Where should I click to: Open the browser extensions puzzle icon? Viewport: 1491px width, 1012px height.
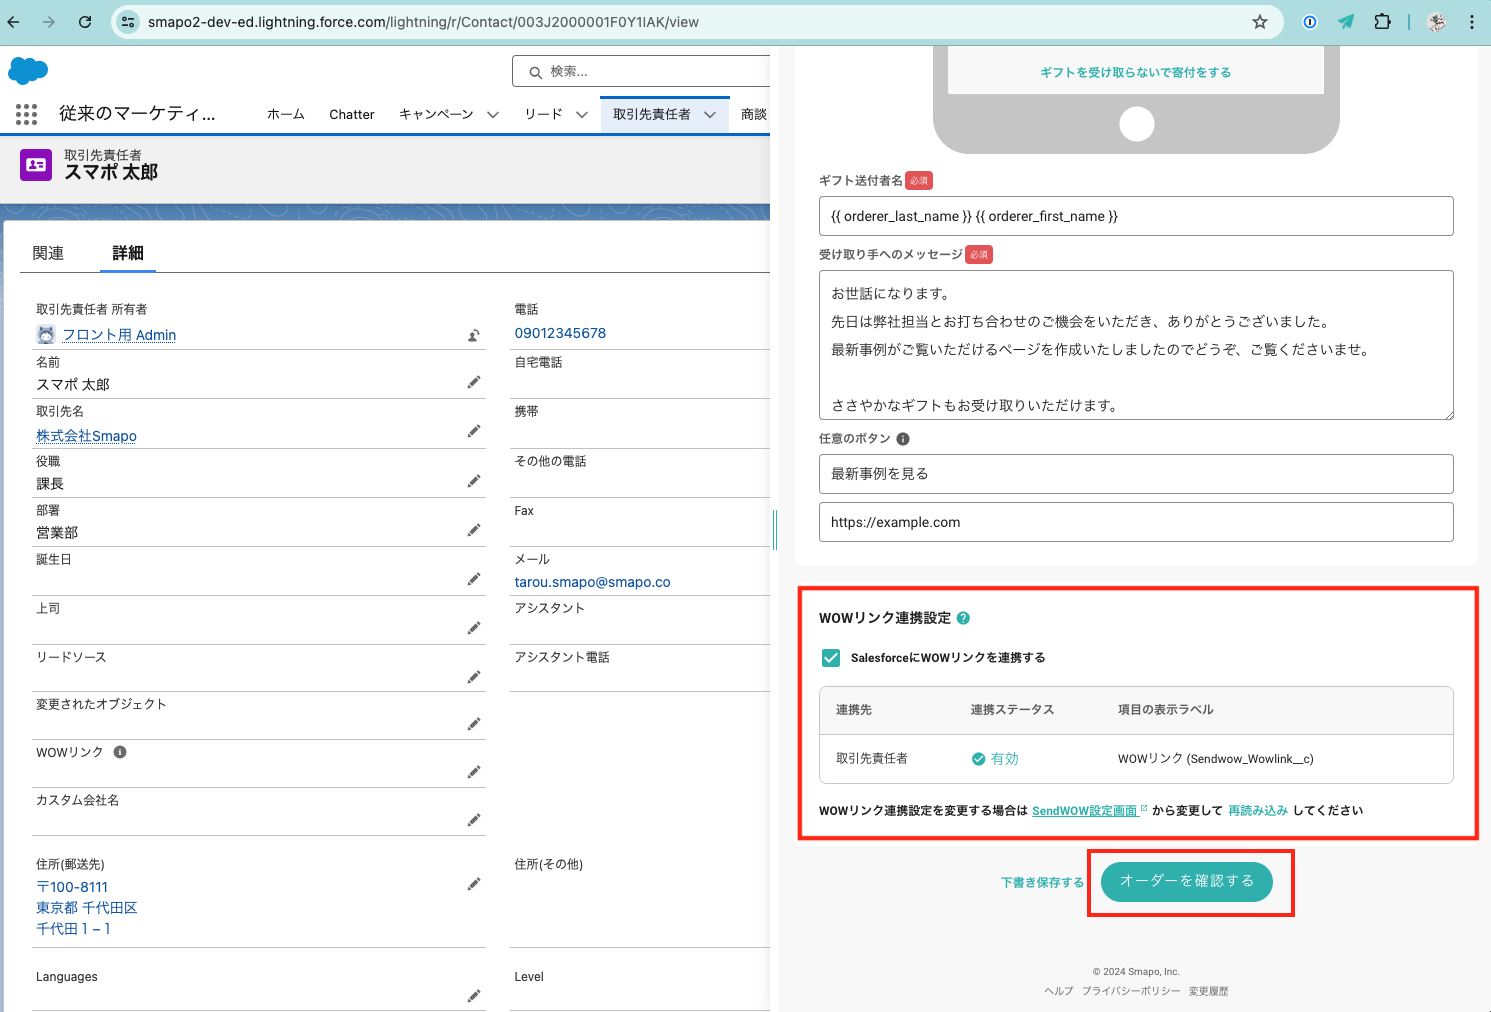click(x=1382, y=22)
